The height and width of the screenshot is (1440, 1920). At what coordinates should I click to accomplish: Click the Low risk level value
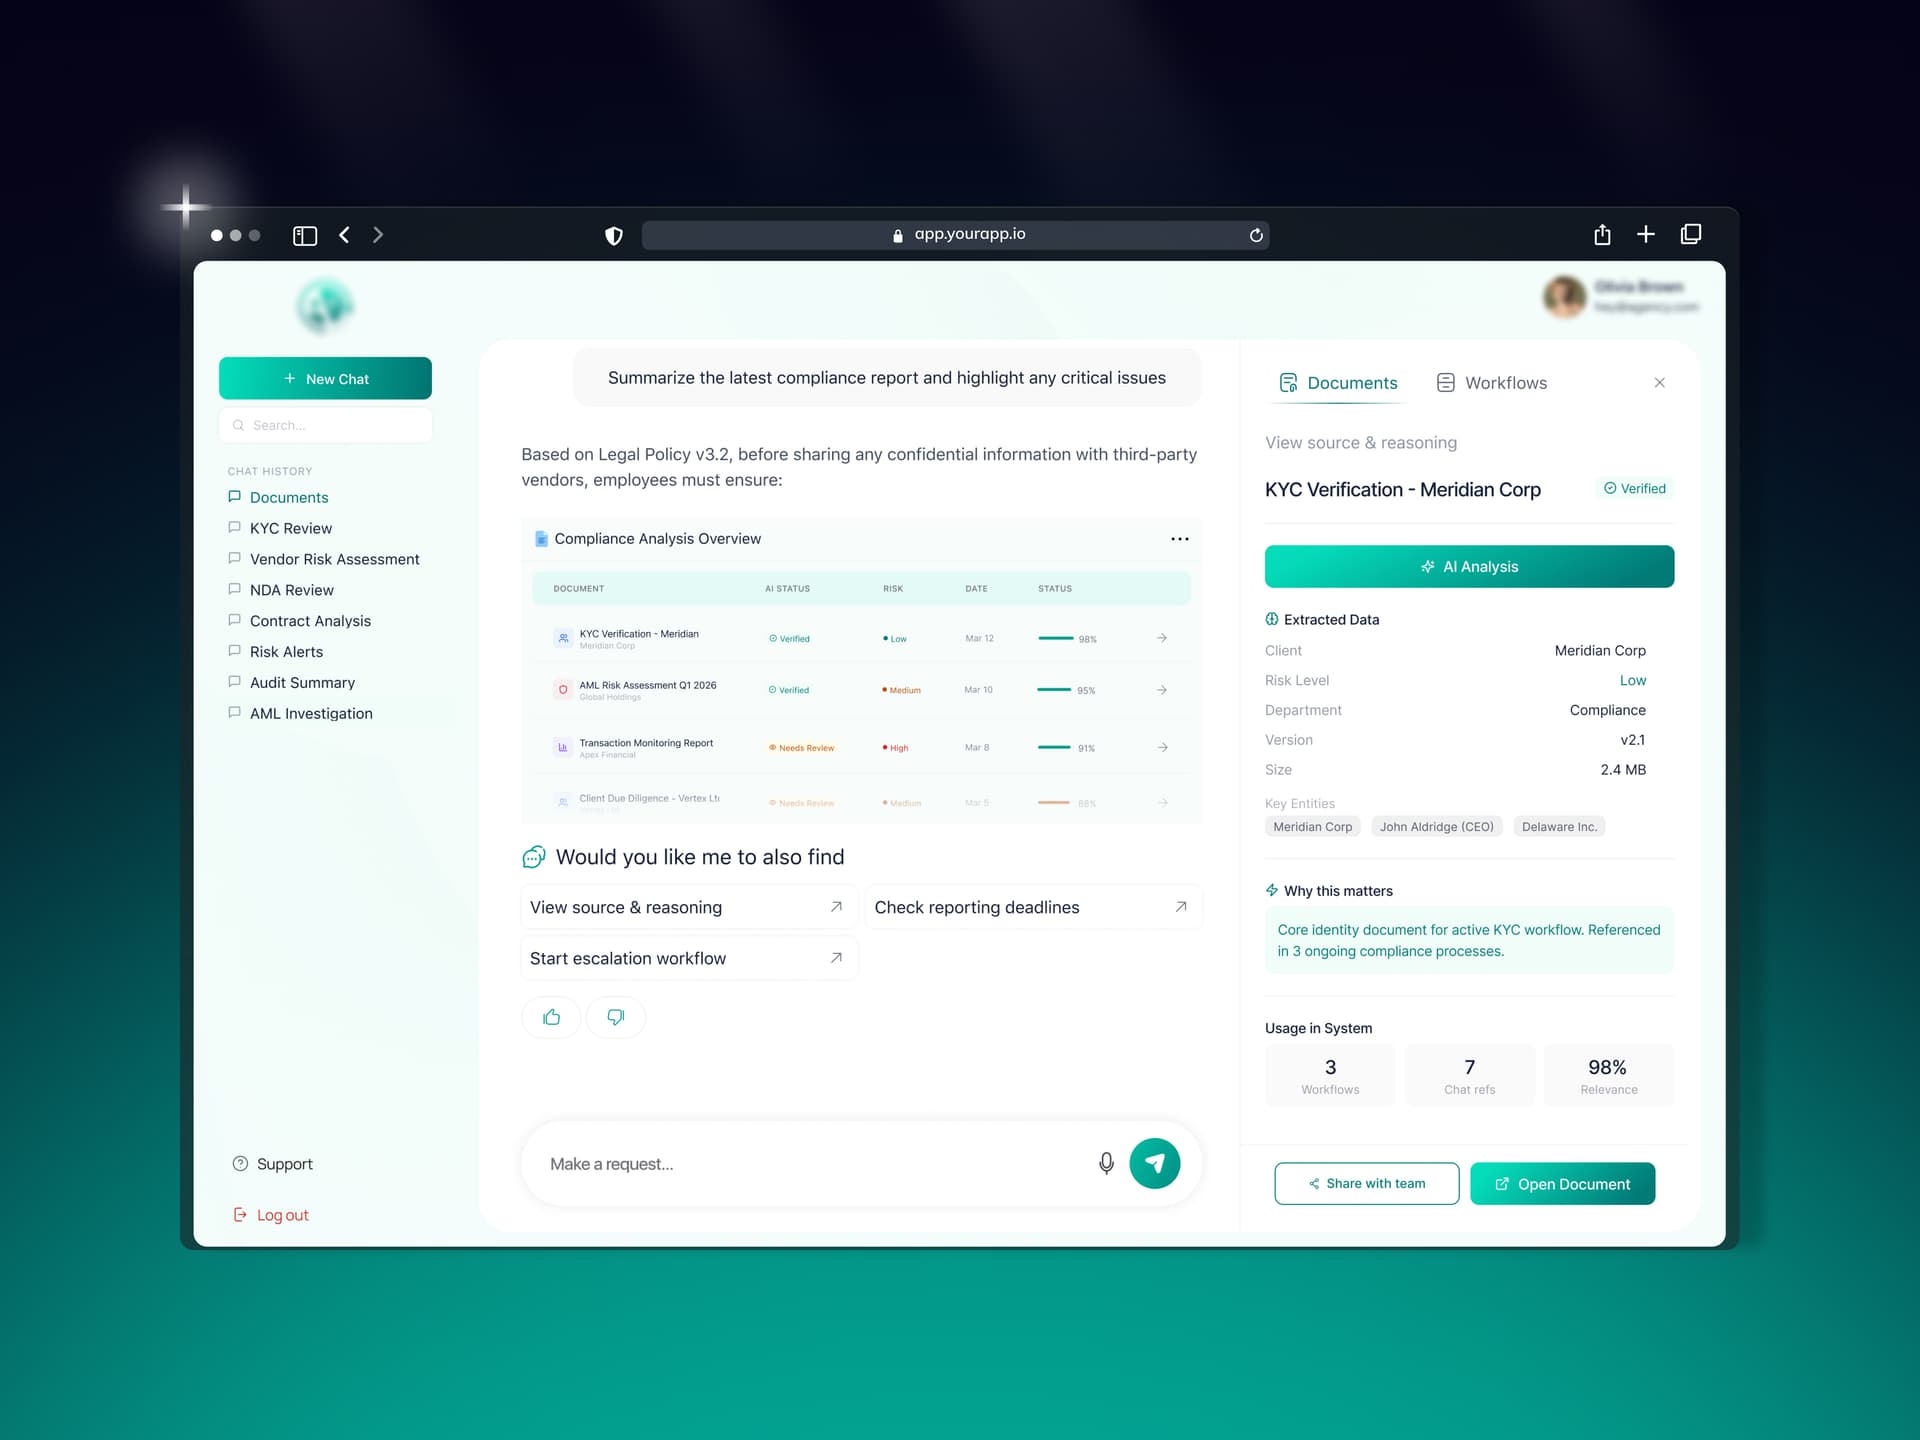click(x=1633, y=681)
